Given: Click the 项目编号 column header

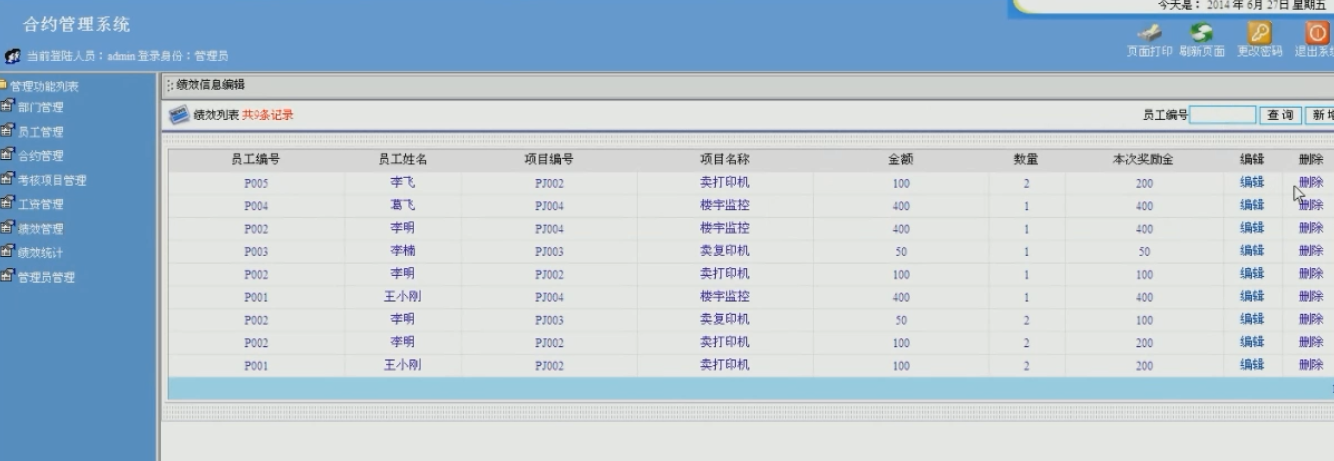Looking at the screenshot, I should pos(549,160).
